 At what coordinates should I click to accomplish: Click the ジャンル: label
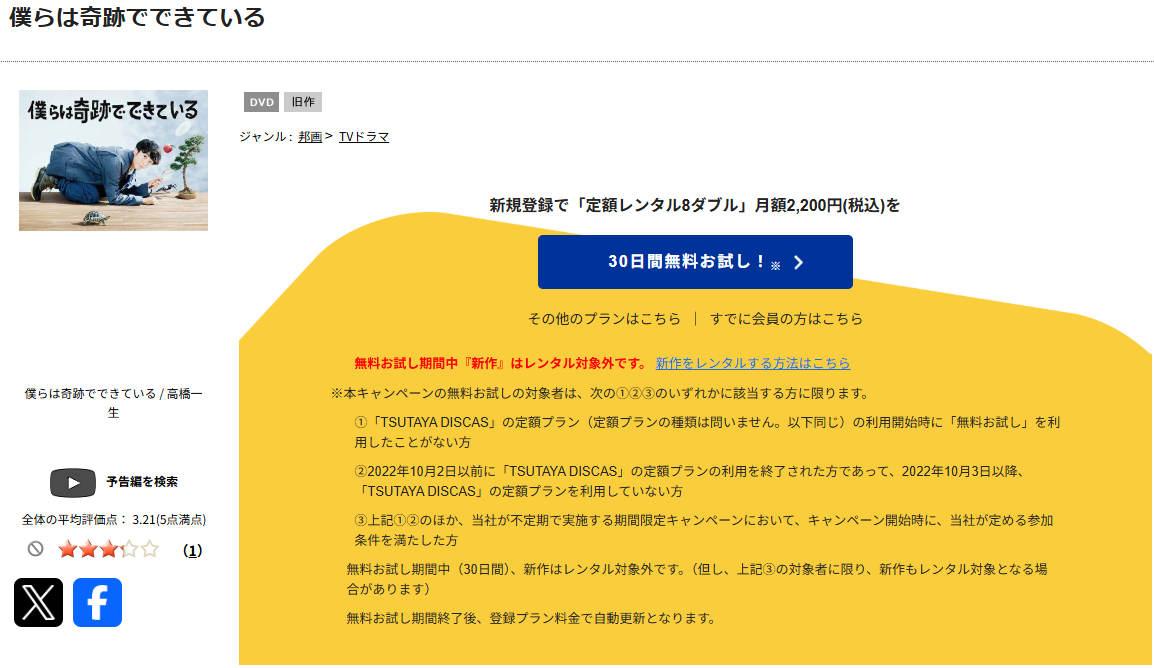tap(266, 137)
